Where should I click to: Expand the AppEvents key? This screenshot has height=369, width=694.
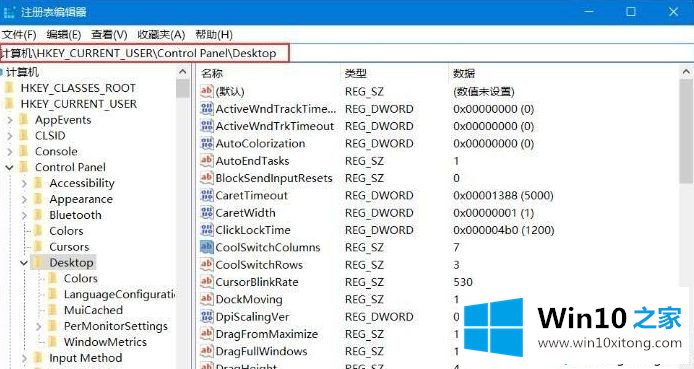[10, 120]
